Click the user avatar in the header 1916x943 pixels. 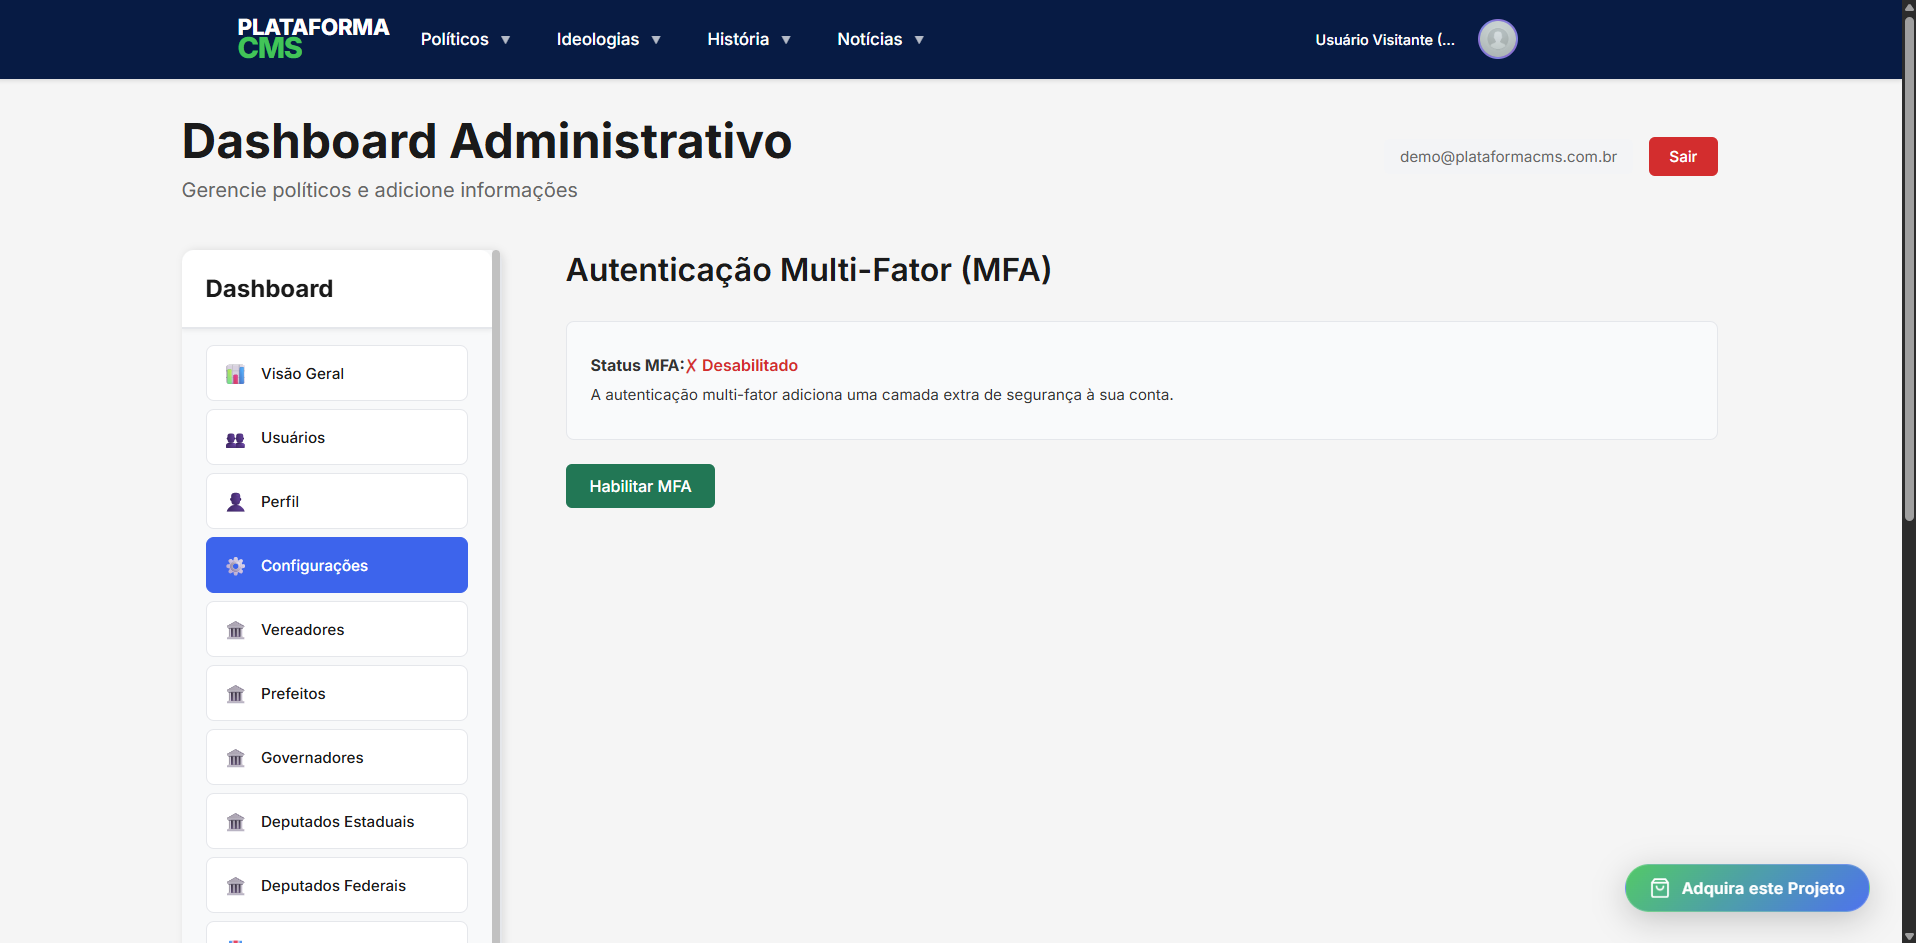pos(1497,39)
